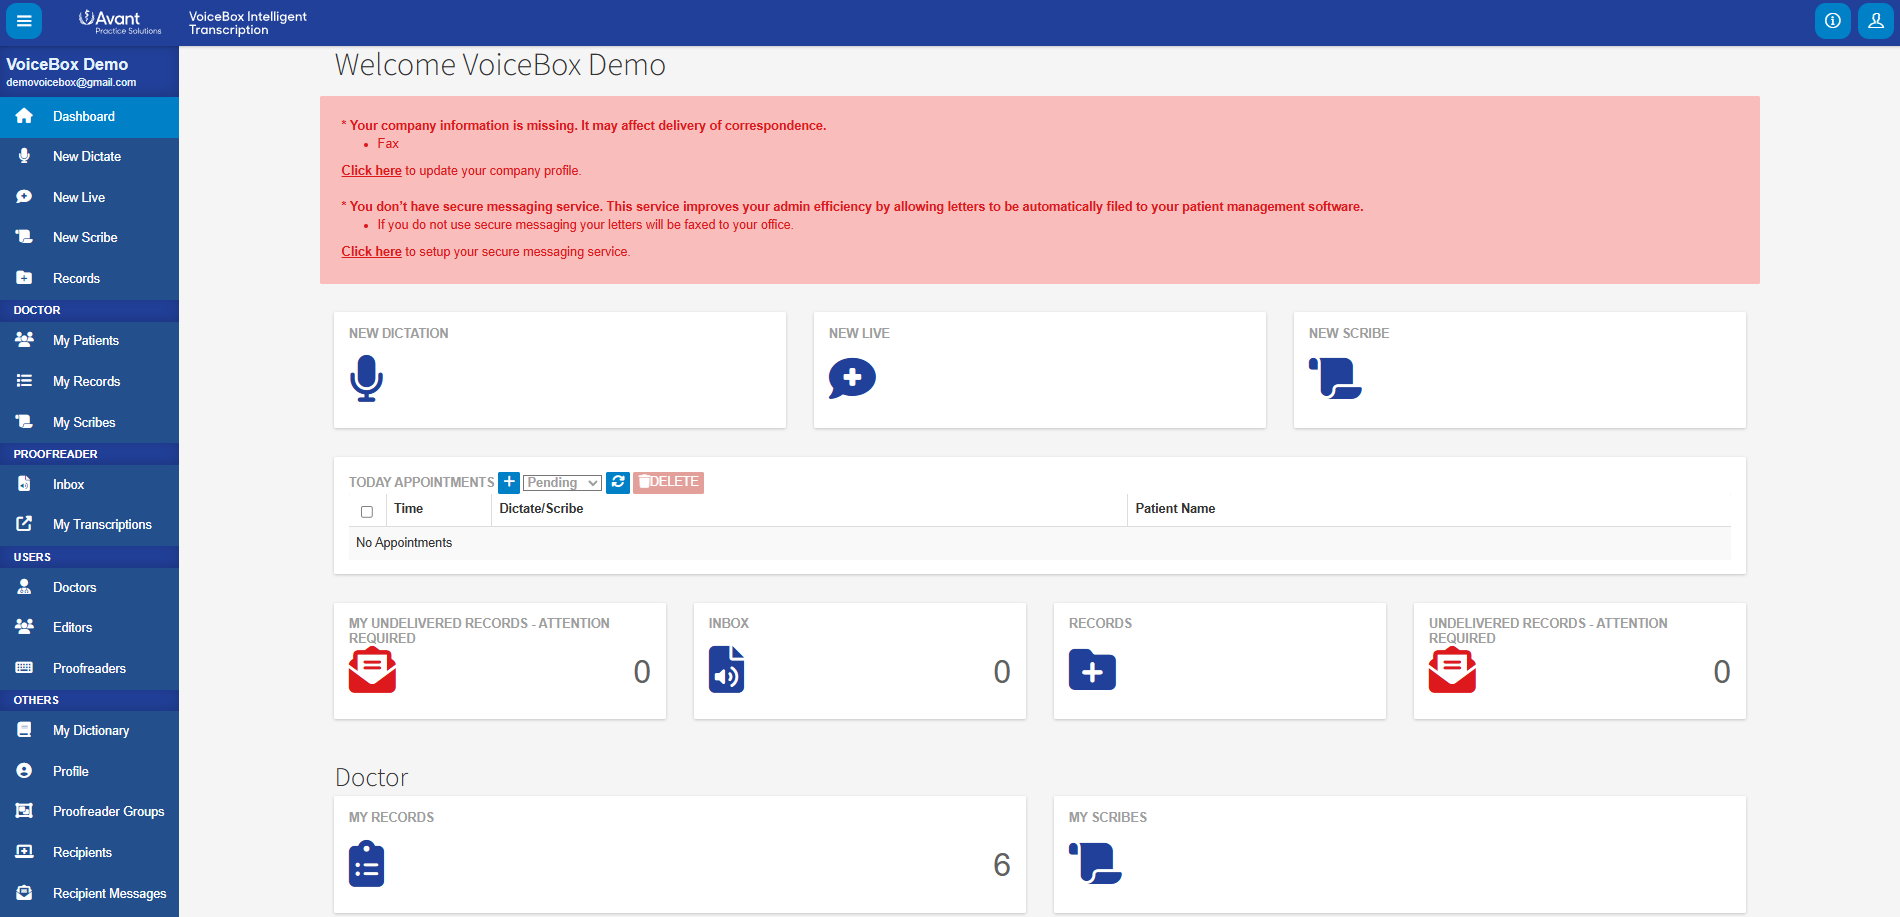1900x917 pixels.
Task: Start a new dictation via microphone icon
Action: 366,378
